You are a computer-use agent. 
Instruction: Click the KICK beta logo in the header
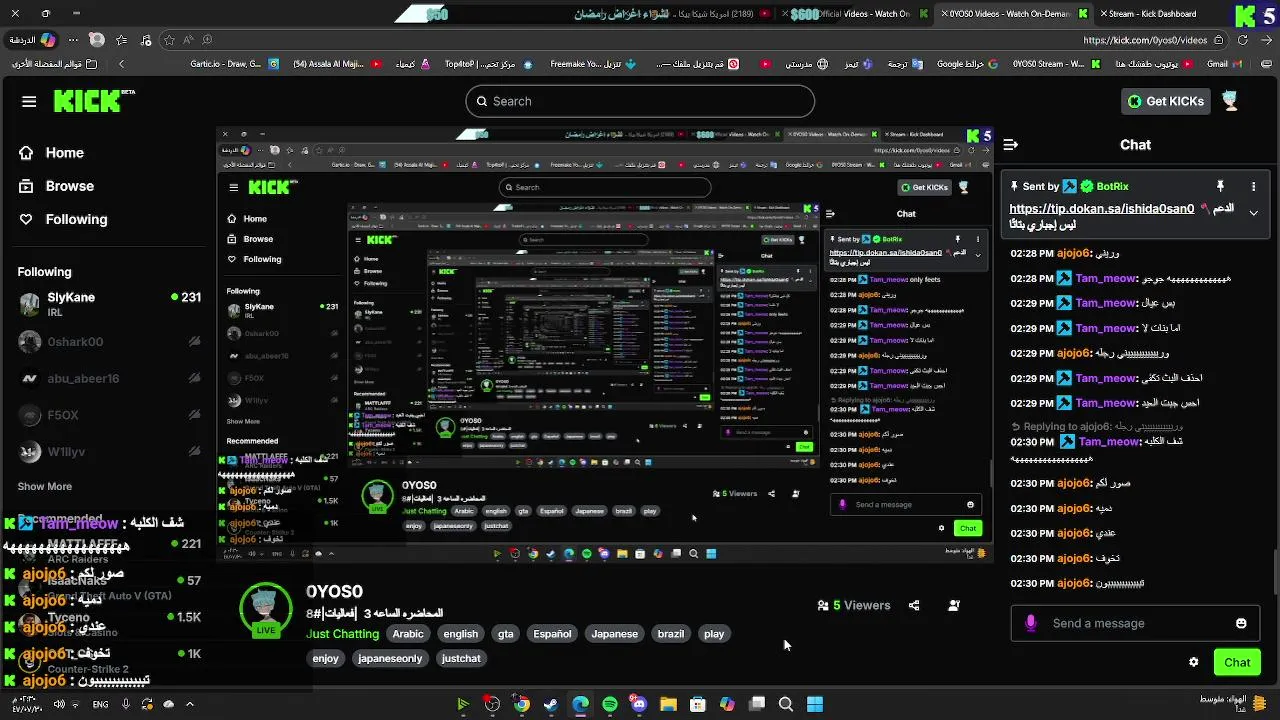(x=94, y=100)
